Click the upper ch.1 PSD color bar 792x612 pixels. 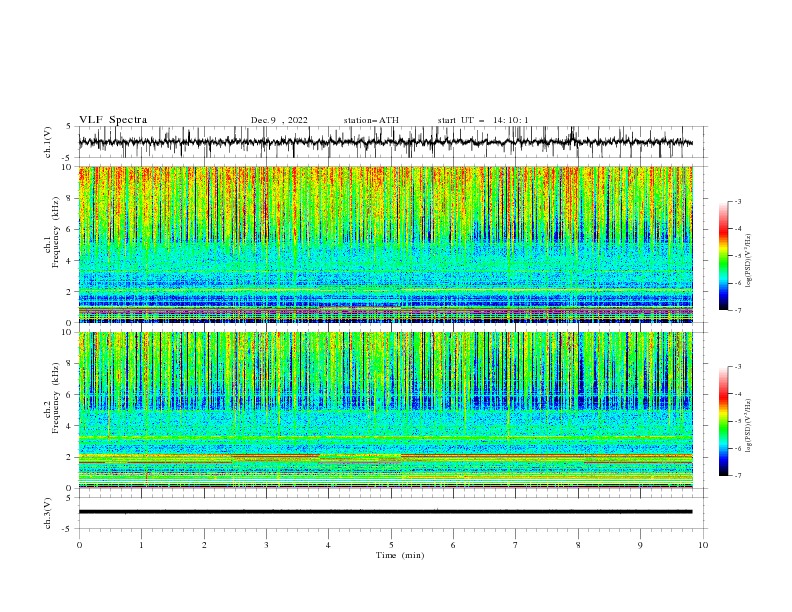click(723, 256)
